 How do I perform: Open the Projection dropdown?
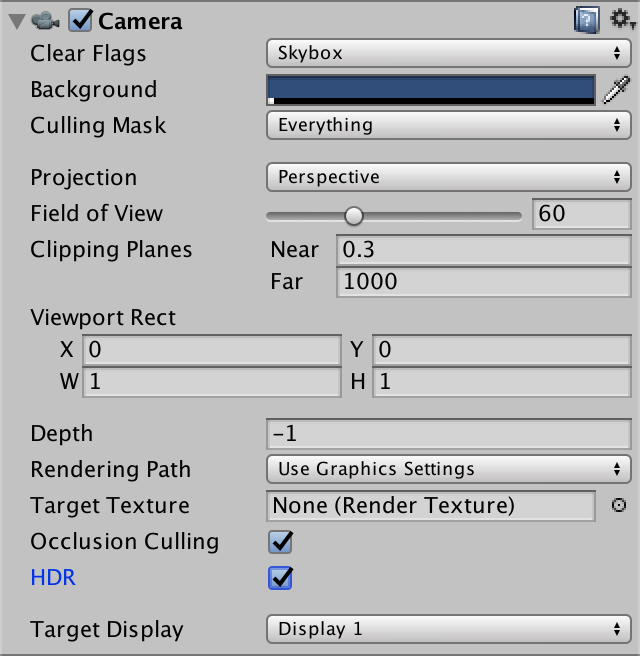[x=448, y=177]
